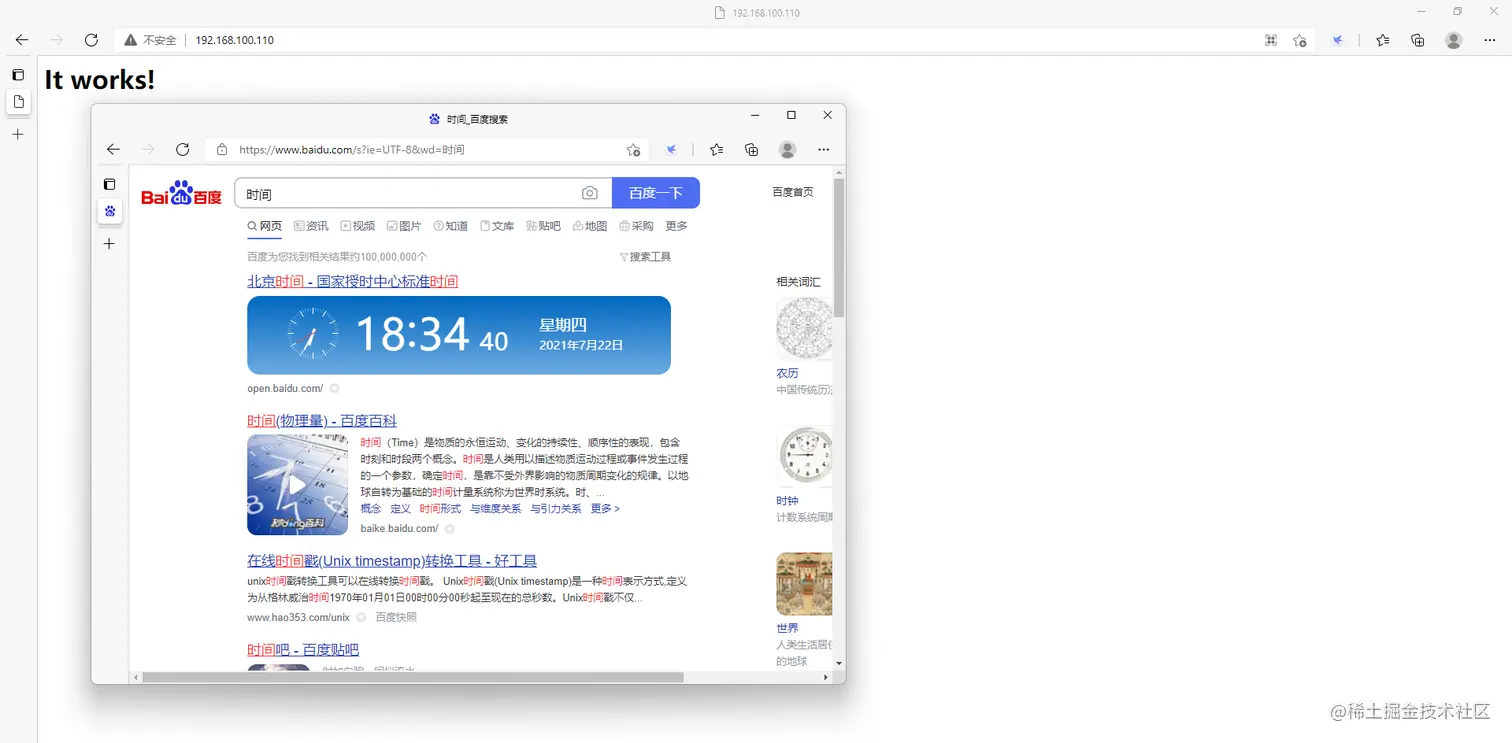
Task: Refresh the 192.168.100.110 page in outer browser
Action: (x=91, y=40)
